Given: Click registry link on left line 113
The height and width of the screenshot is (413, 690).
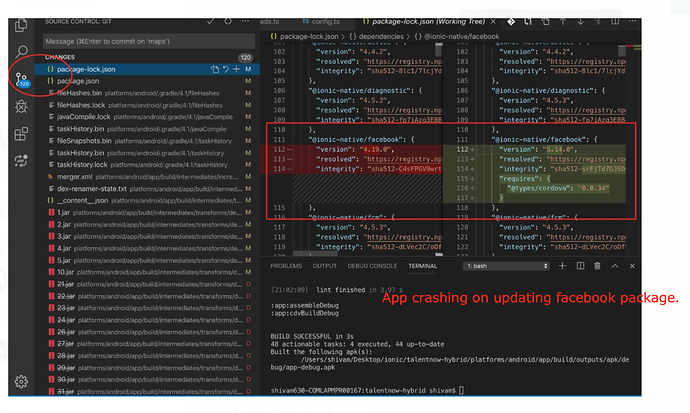Looking at the screenshot, I should pyautogui.click(x=404, y=159).
